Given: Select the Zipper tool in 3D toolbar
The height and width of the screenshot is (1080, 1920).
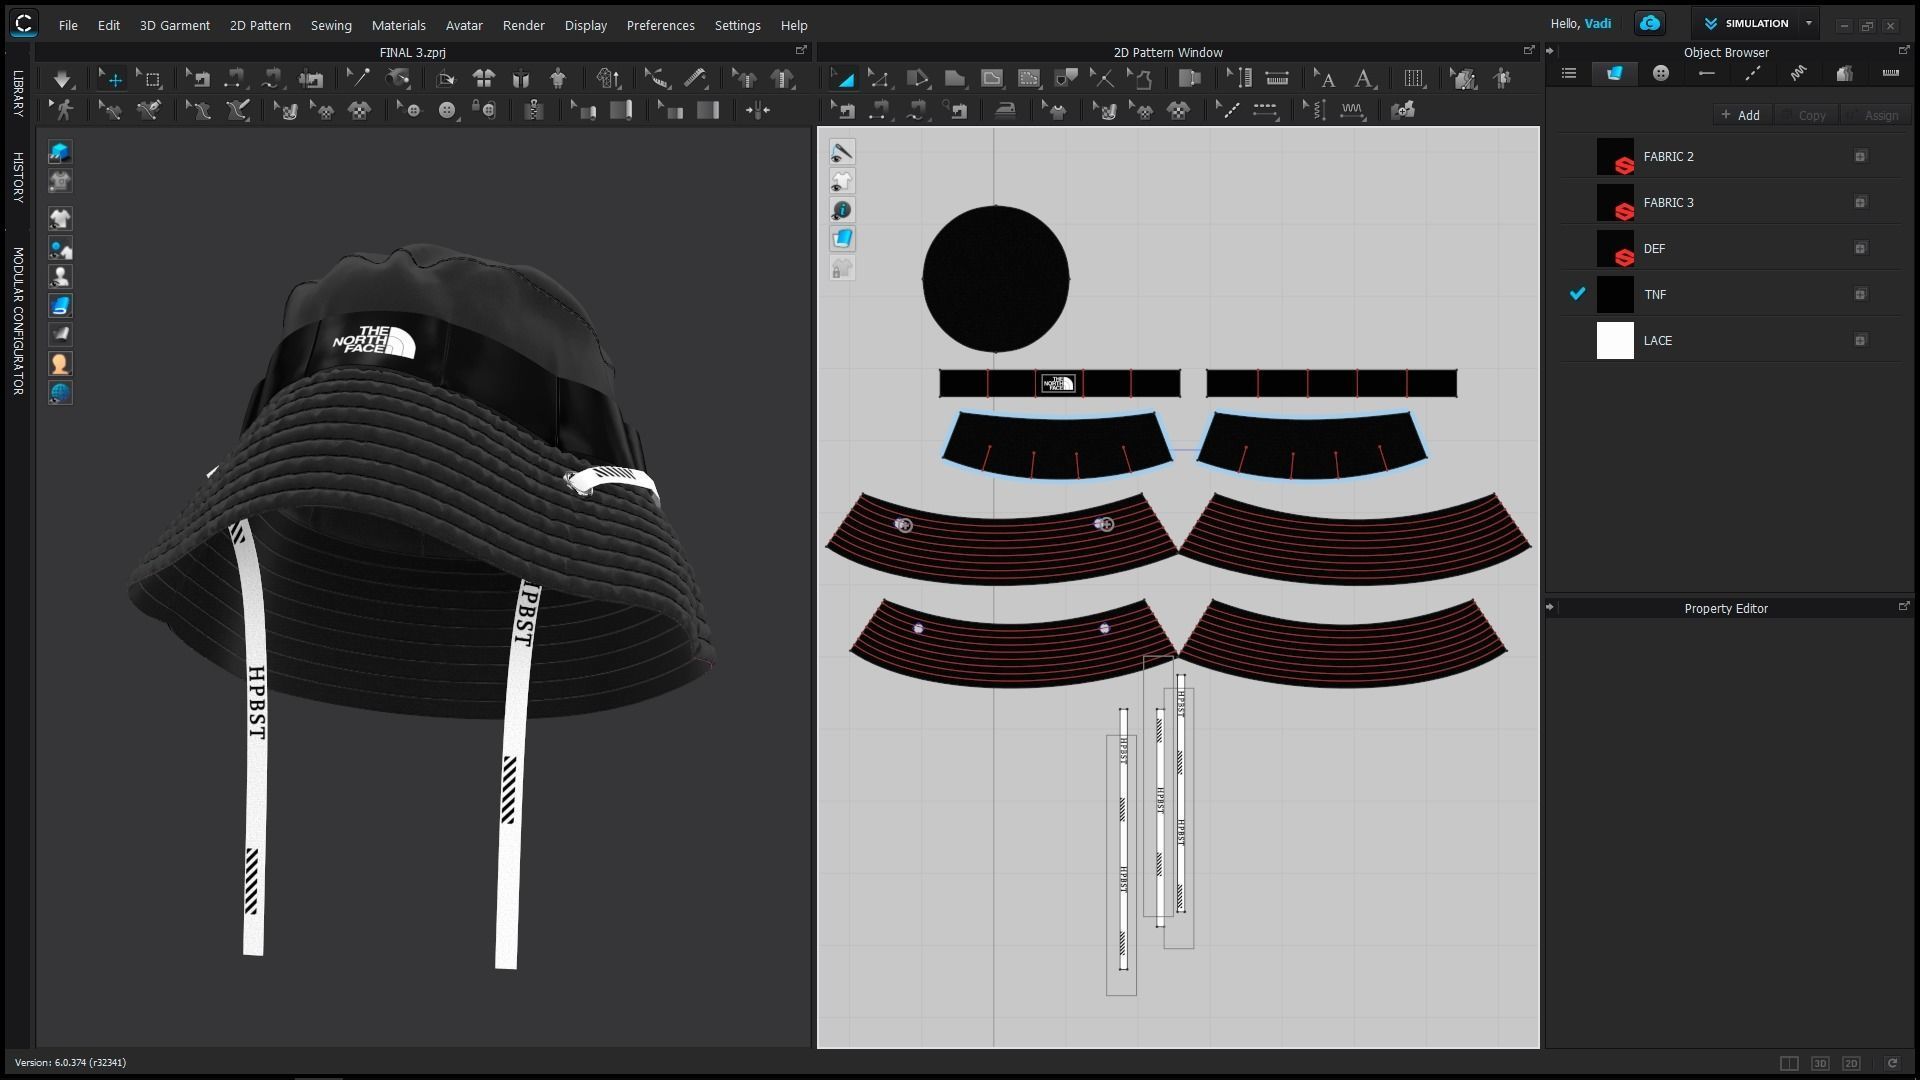Looking at the screenshot, I should (x=534, y=110).
